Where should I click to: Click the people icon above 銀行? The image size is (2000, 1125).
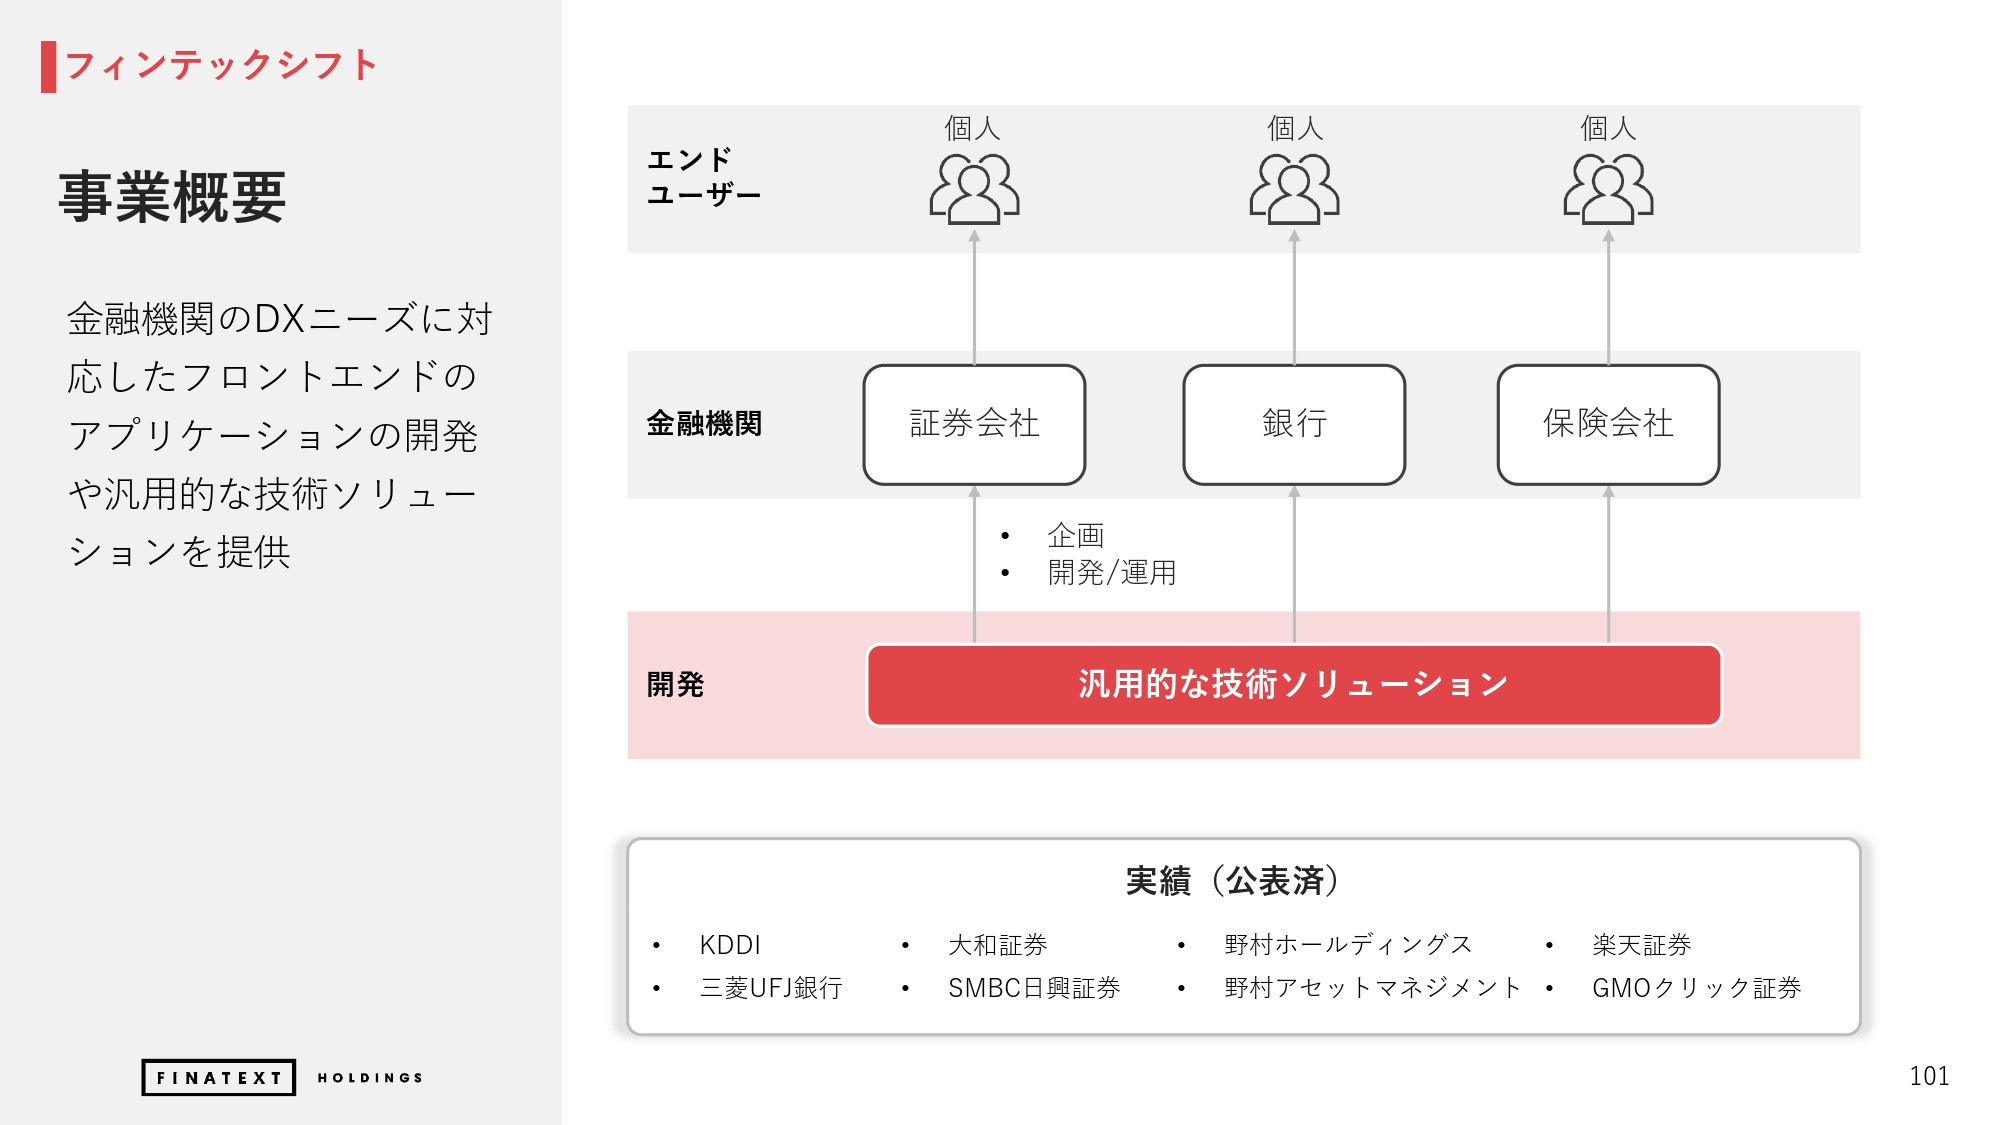pos(1294,188)
